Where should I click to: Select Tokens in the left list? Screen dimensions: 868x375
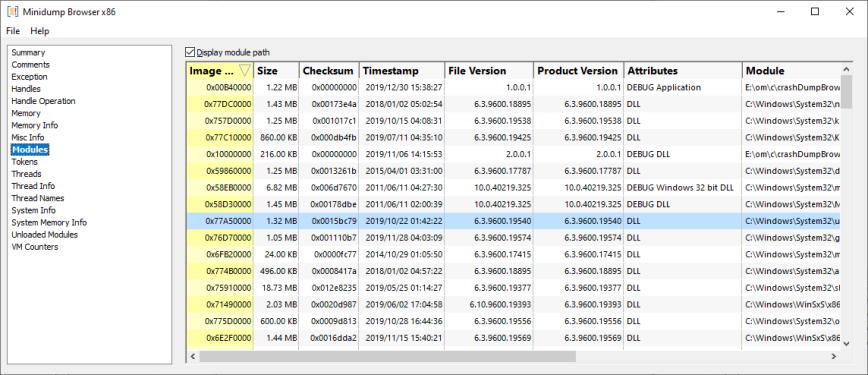coord(24,162)
